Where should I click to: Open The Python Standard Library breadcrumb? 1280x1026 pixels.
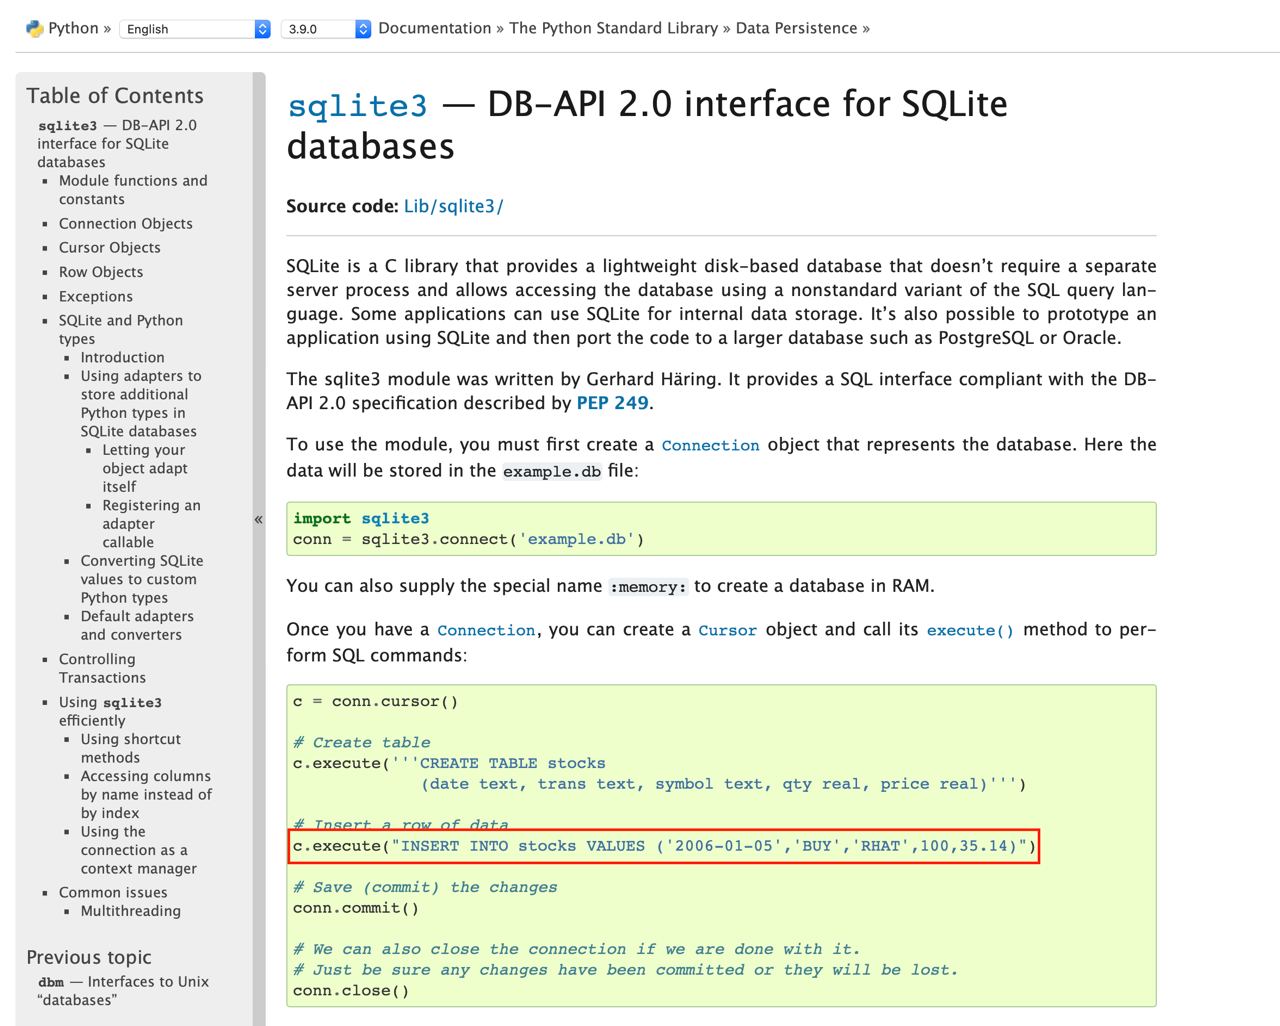click(613, 28)
